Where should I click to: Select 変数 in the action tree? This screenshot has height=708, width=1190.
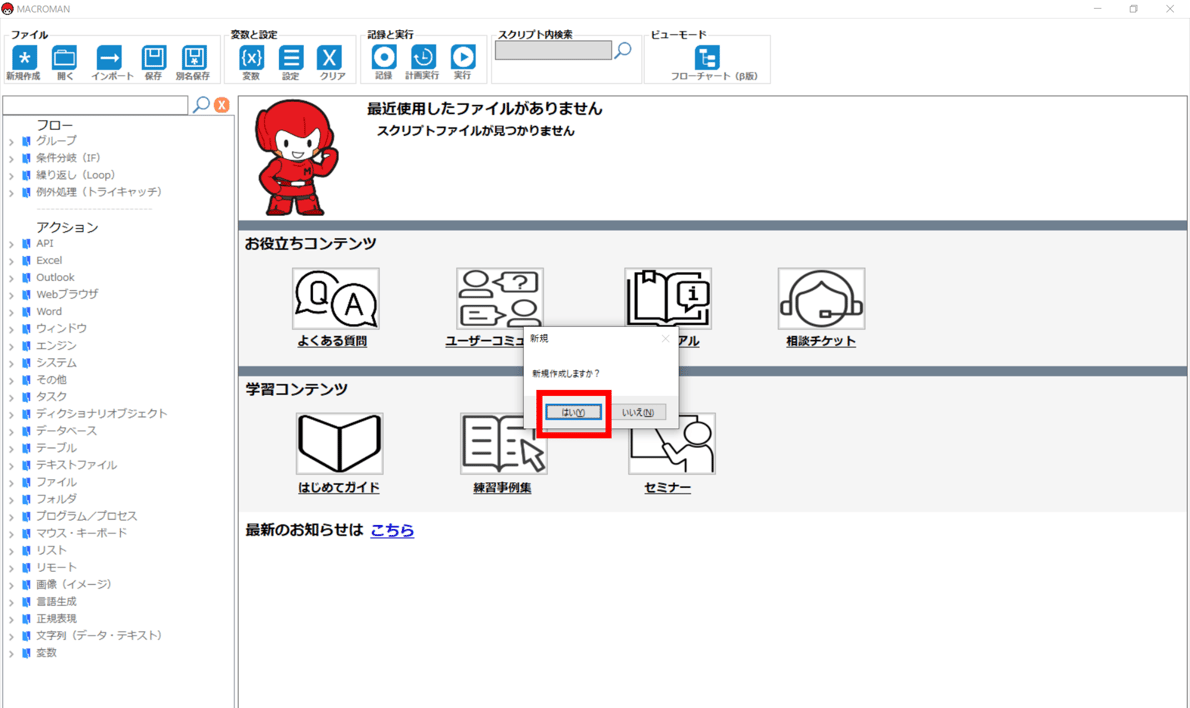[x=46, y=653]
